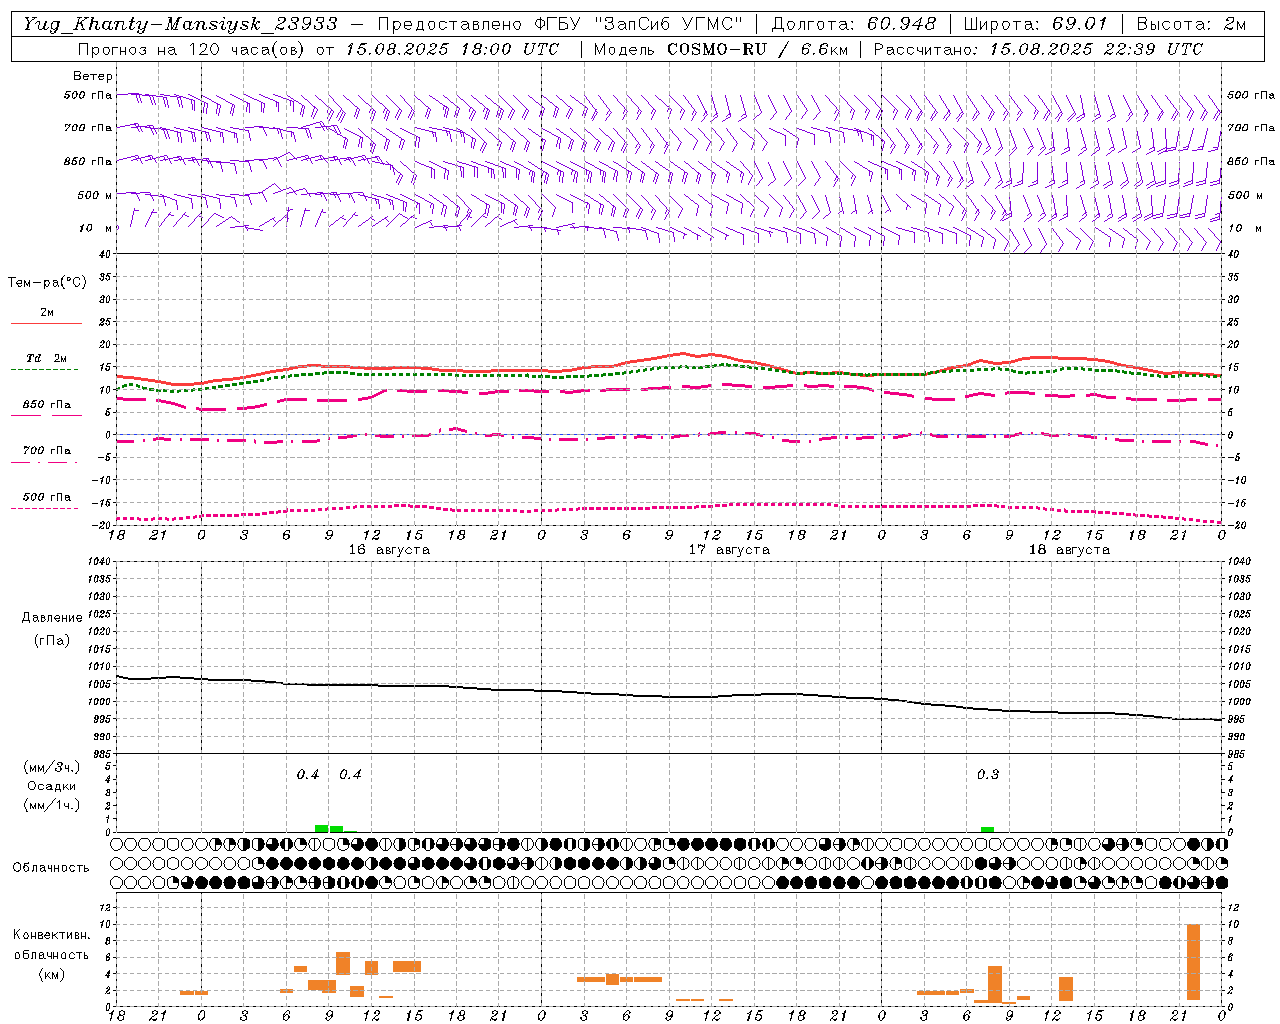The image size is (1280, 1024).
Task: Select the '700 гПа' temperature legend entry
Action: [x=46, y=451]
